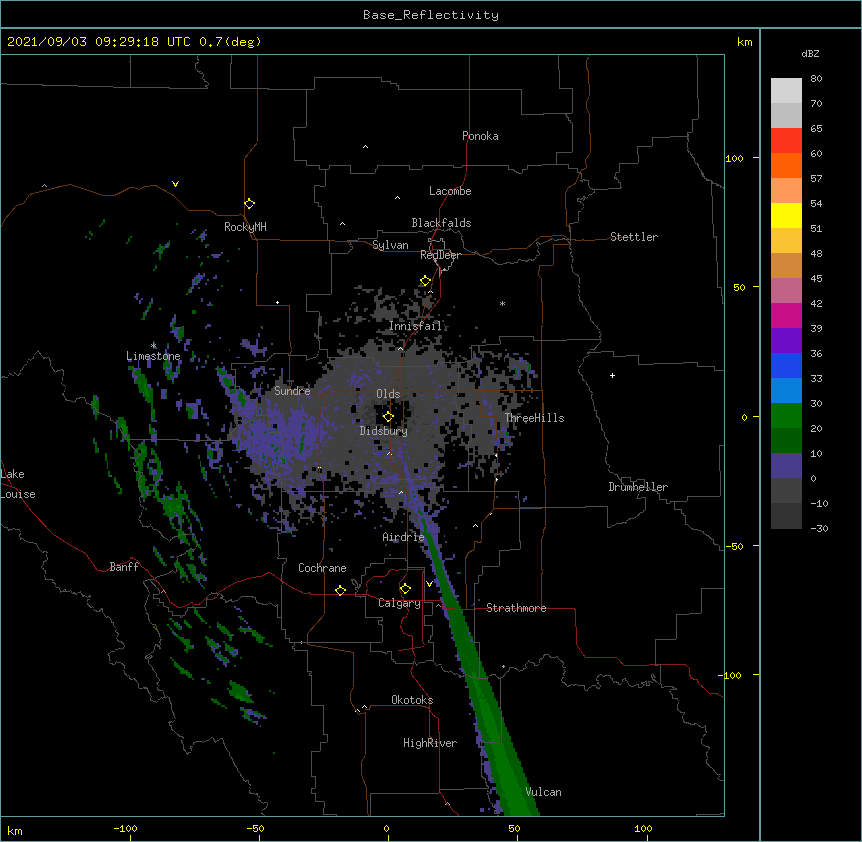The height and width of the screenshot is (842, 862).
Task: Click the Ponoka city label
Action: point(480,136)
